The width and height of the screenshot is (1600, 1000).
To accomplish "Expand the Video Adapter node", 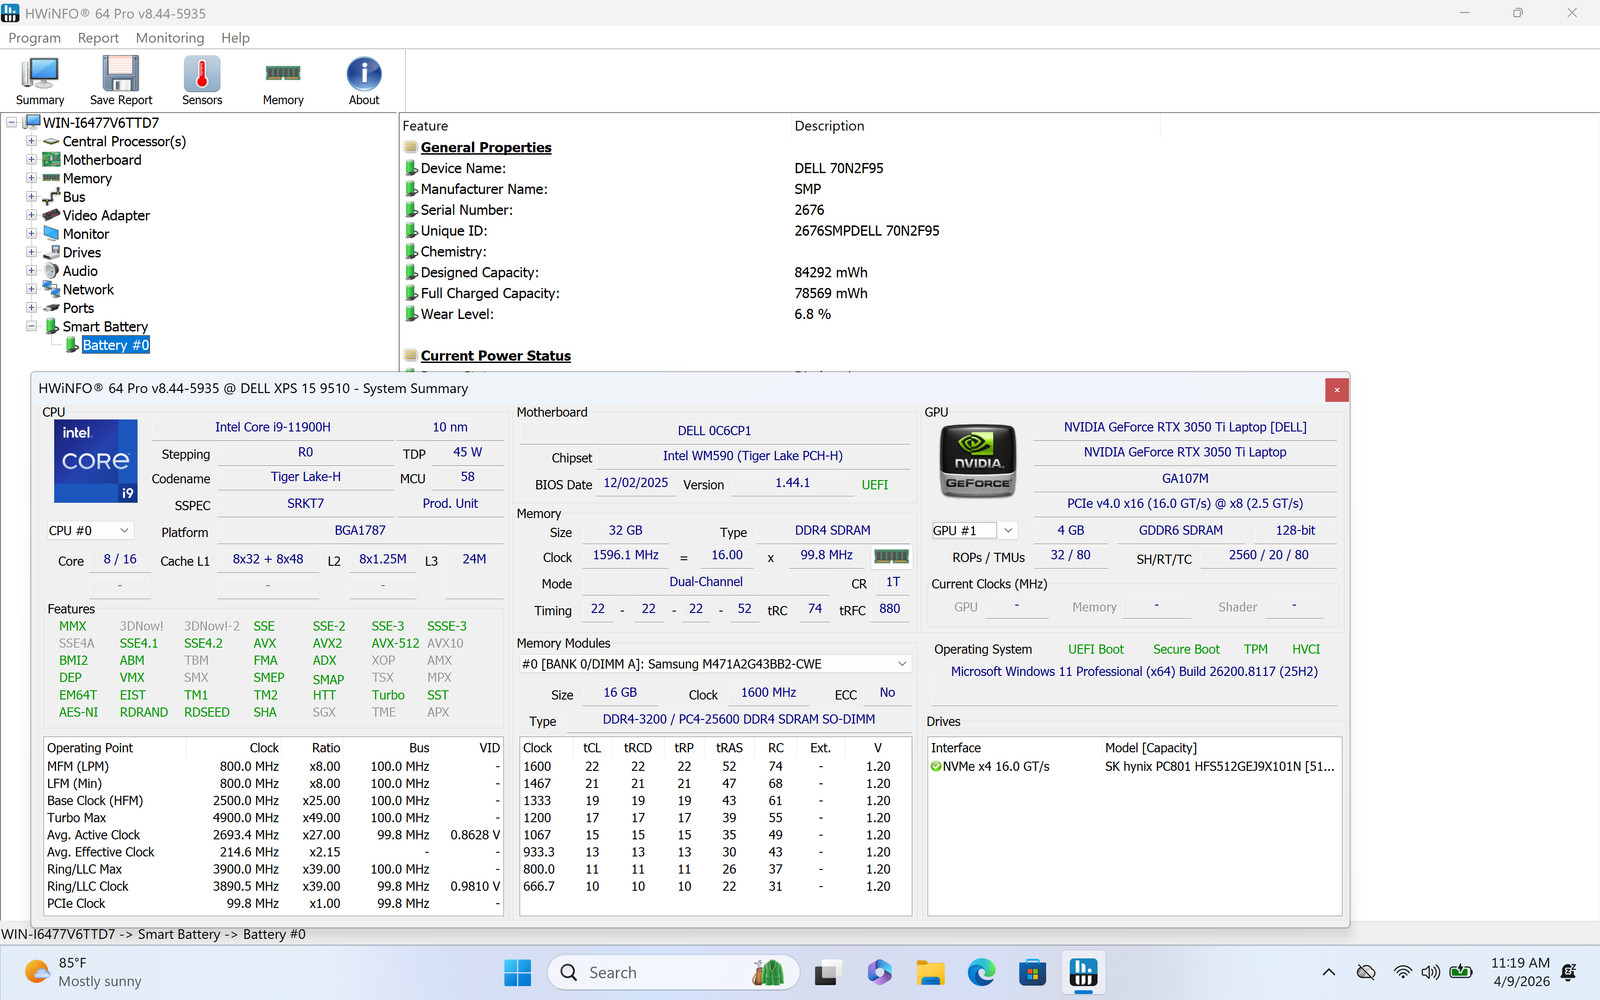I will (31, 215).
